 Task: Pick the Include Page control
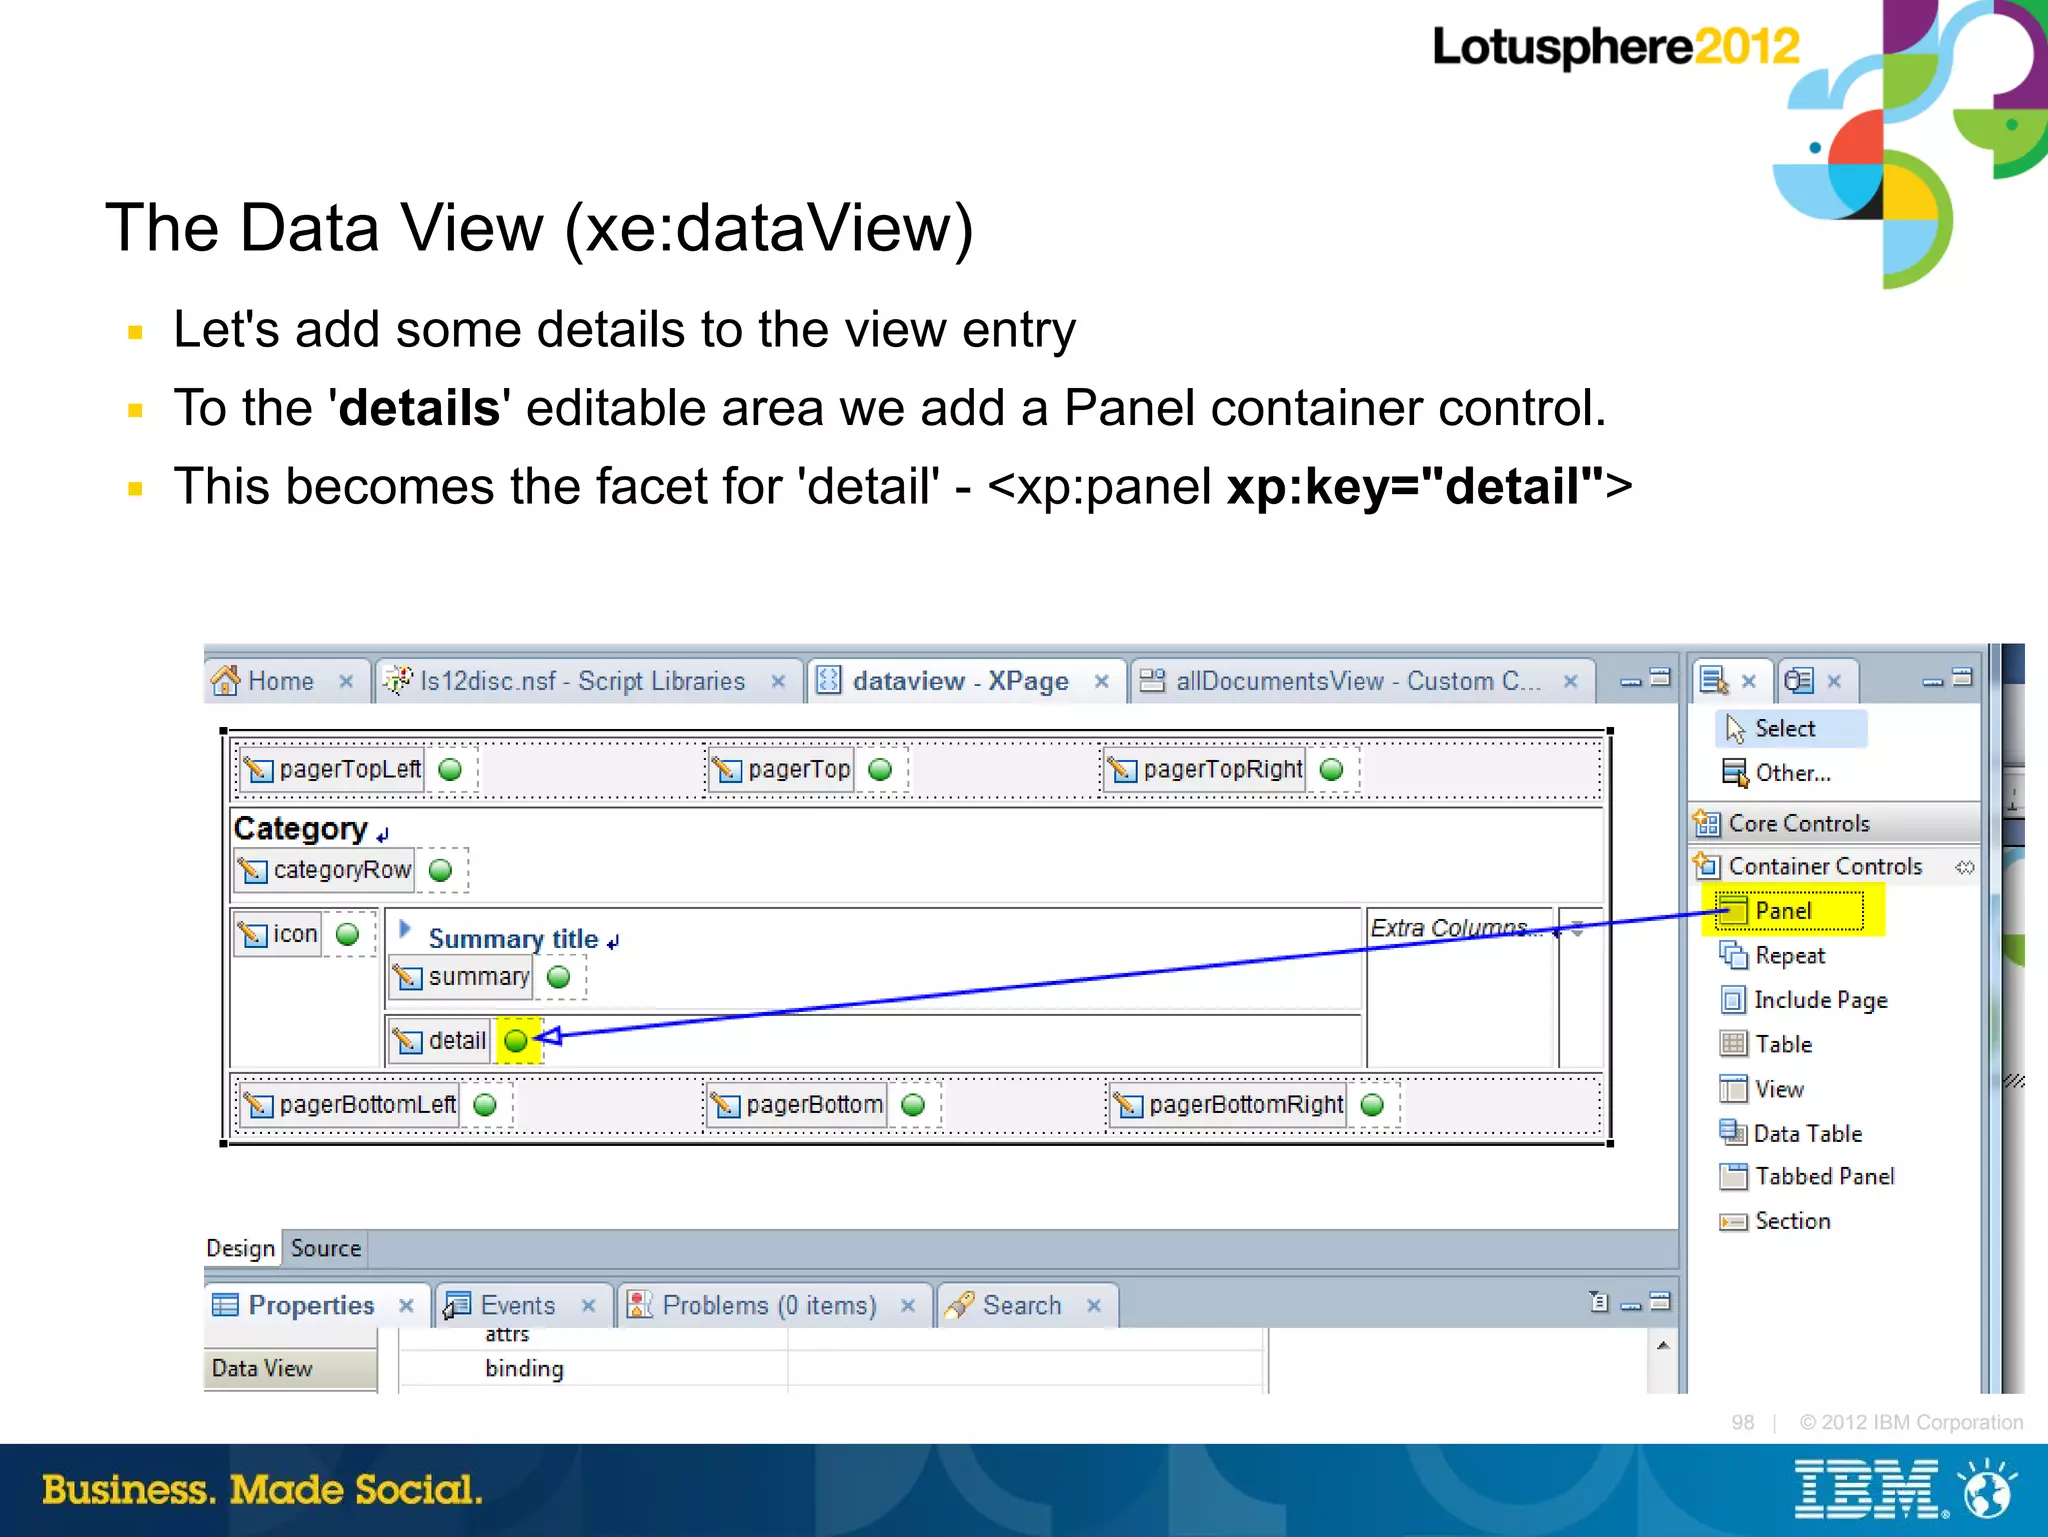[1803, 1000]
